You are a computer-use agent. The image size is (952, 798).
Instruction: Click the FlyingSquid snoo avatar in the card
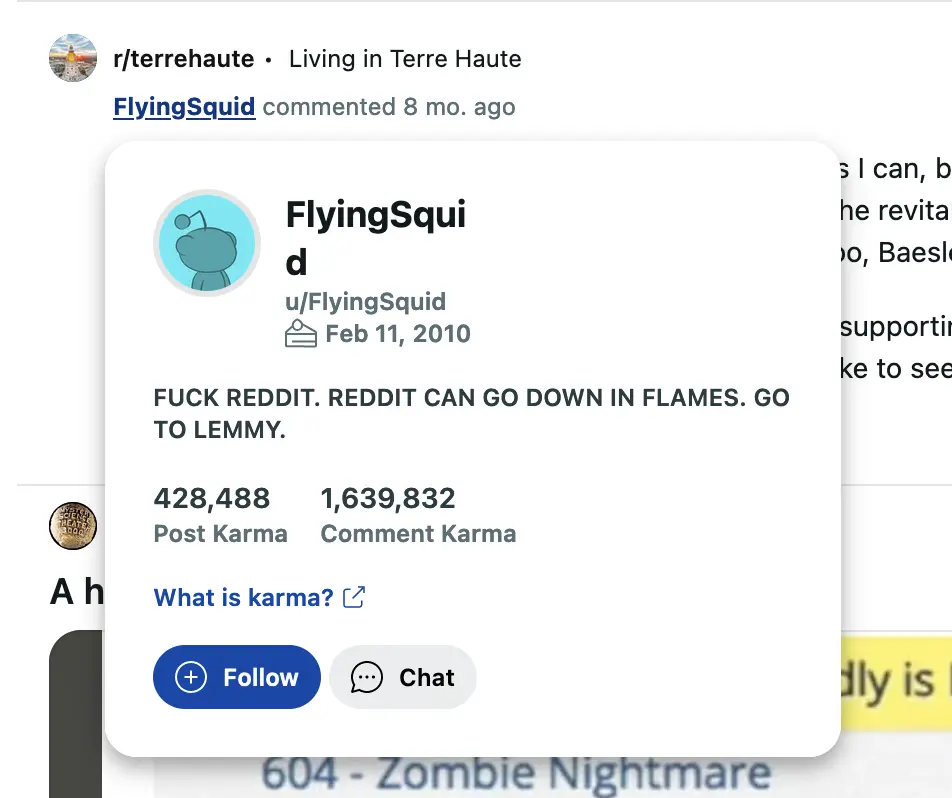pyautogui.click(x=207, y=243)
